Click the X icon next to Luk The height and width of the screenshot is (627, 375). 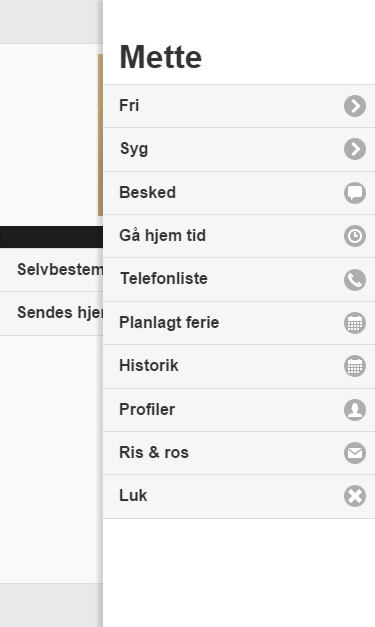355,496
